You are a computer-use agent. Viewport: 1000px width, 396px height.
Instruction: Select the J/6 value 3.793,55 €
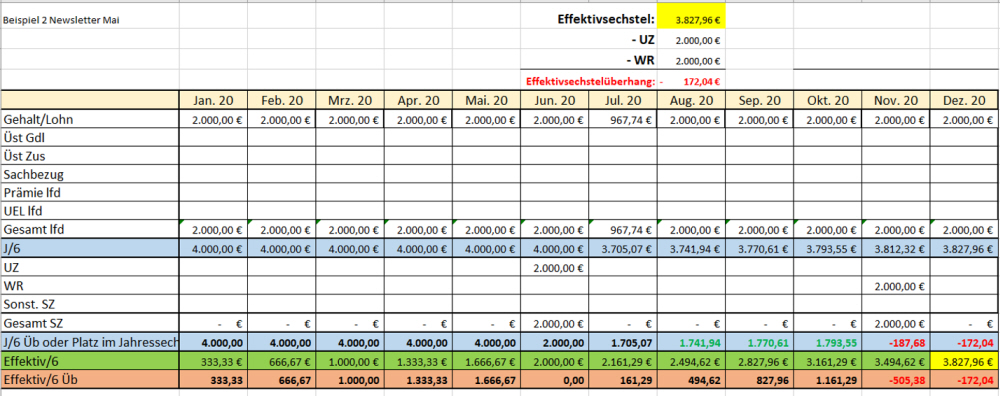[827, 249]
